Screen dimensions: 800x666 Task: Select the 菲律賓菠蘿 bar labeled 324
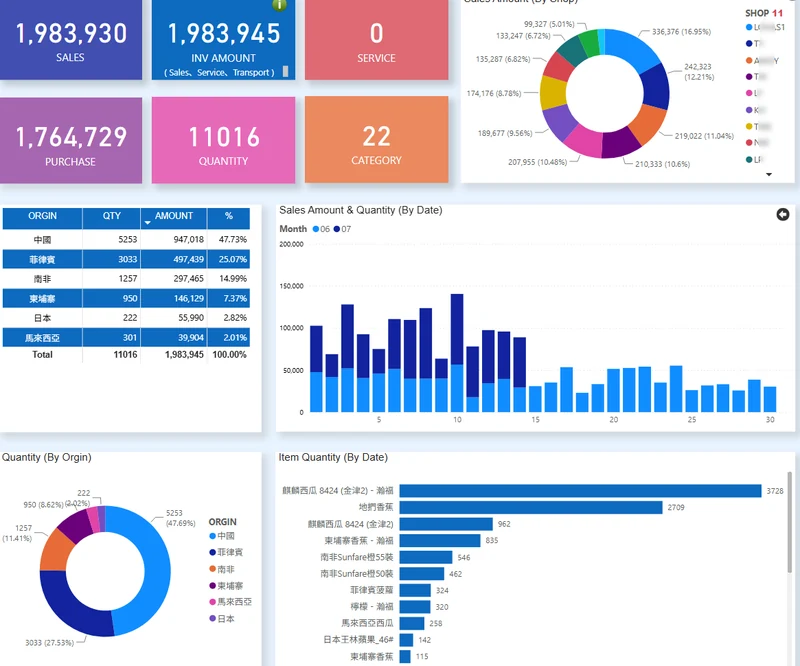[x=415, y=590]
